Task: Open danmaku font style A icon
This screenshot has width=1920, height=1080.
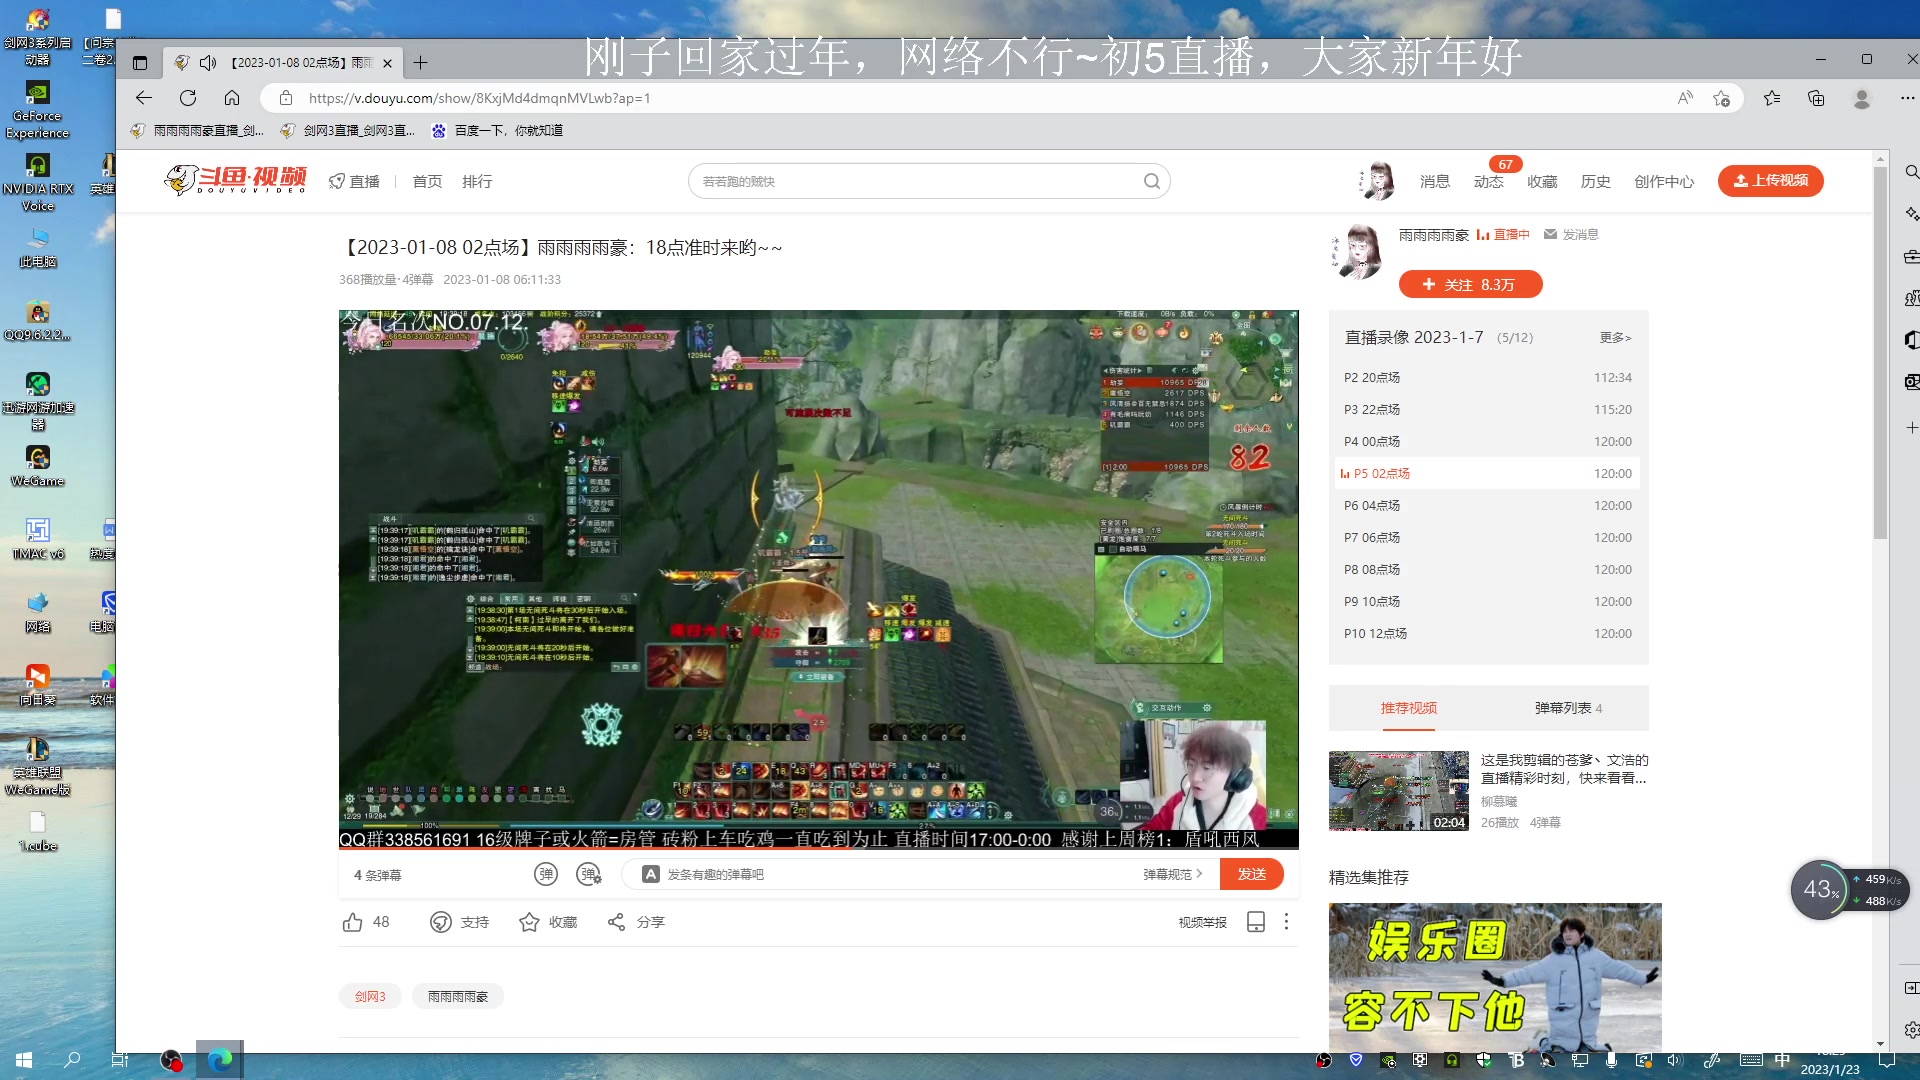Action: pyautogui.click(x=651, y=874)
